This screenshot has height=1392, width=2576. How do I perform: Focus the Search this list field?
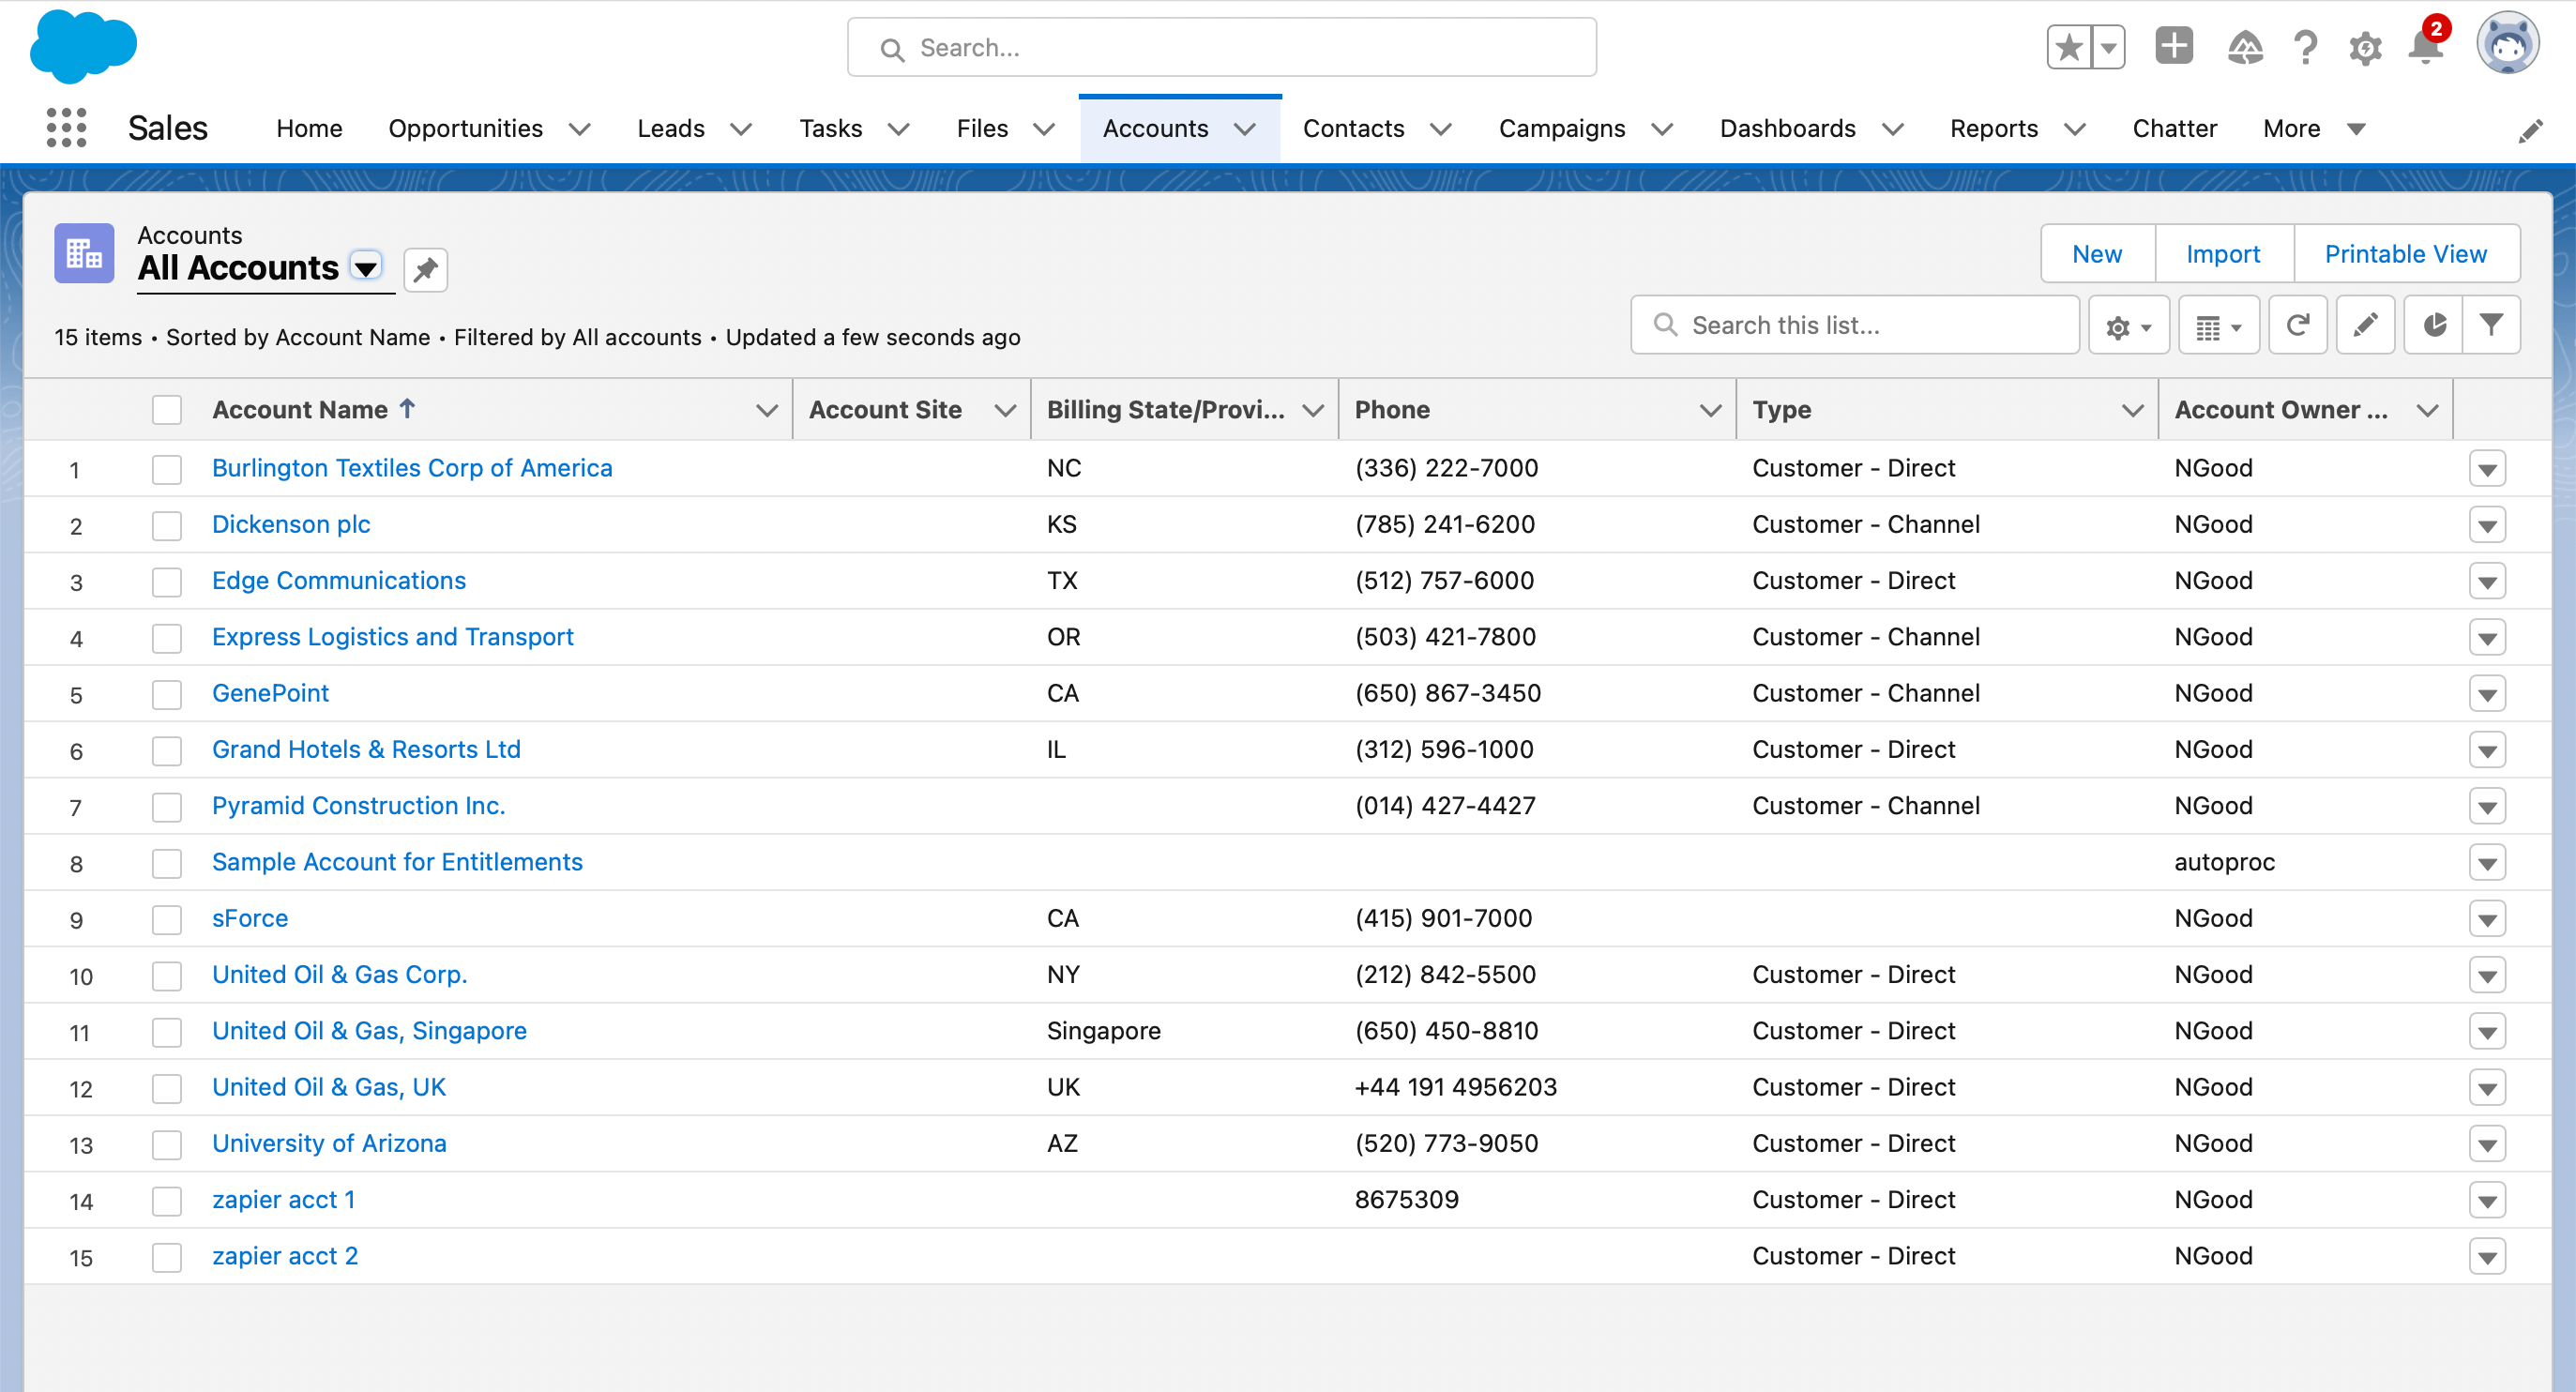pos(1854,325)
